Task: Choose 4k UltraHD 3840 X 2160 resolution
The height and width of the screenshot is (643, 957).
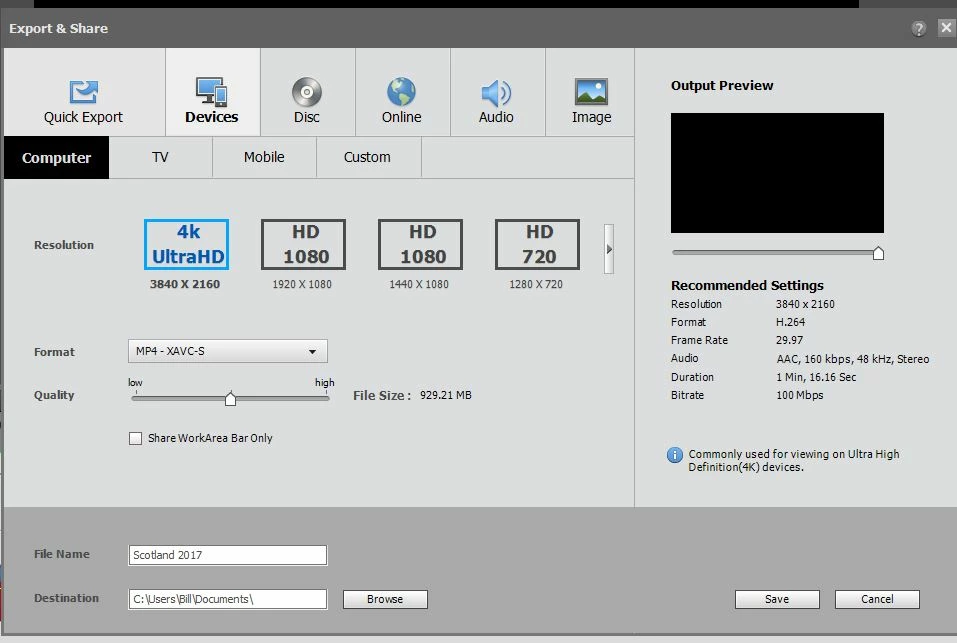Action: 187,245
